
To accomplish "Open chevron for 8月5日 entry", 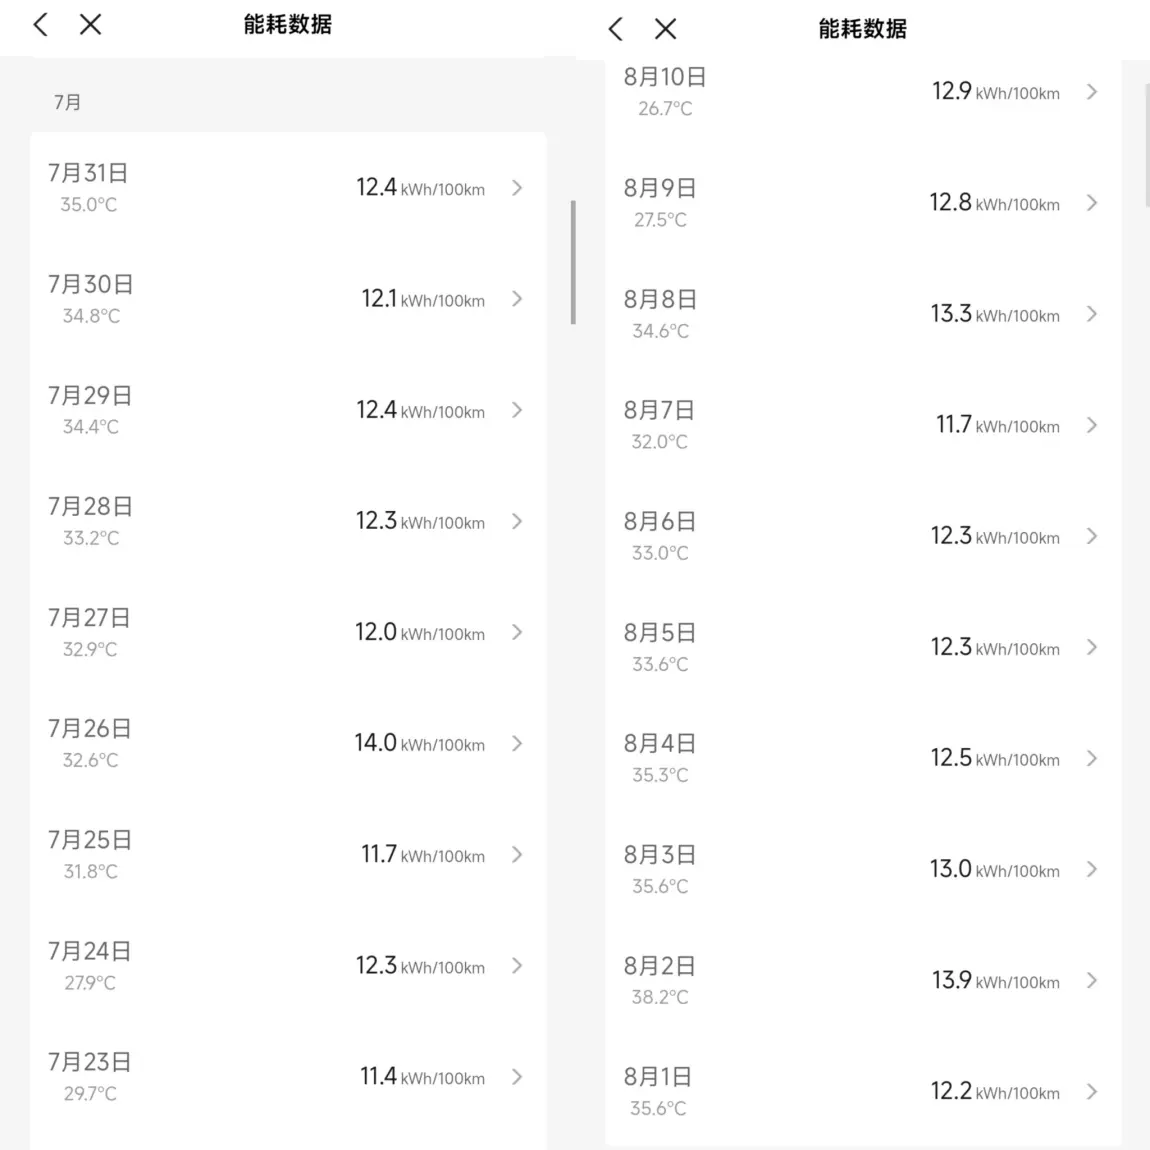I will click(1092, 647).
